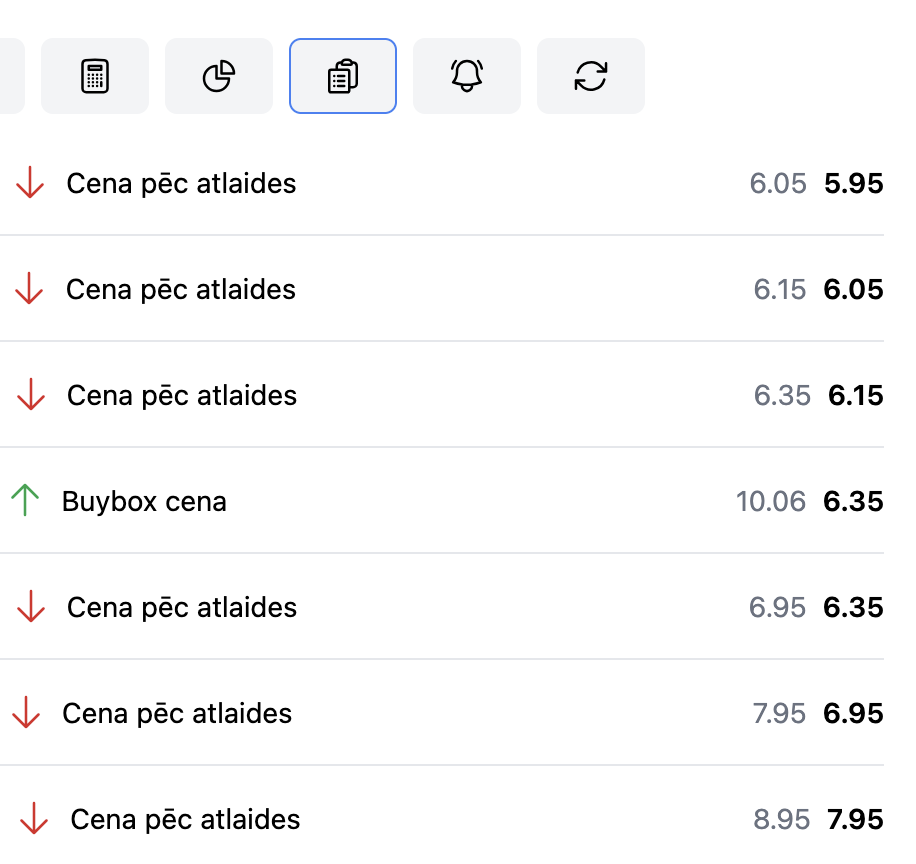The width and height of the screenshot is (916, 864).
Task: Open the topmost Cena pēc atlaides entry
Action: pos(181,183)
